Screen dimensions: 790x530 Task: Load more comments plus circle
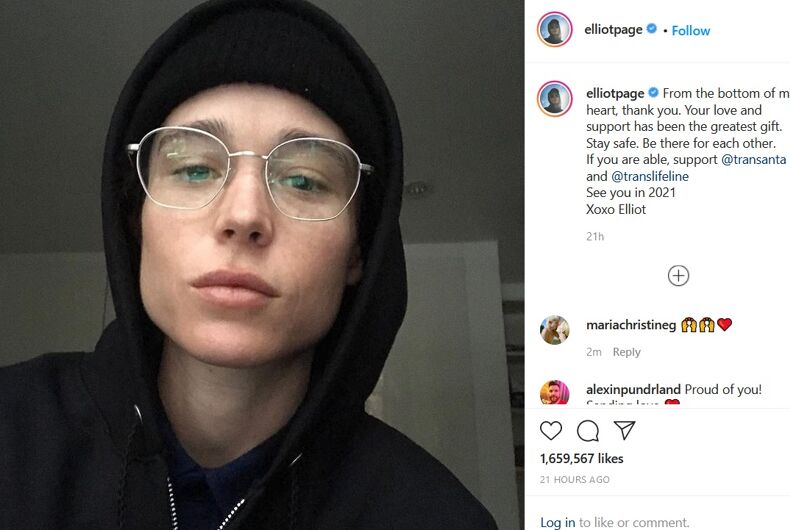(x=678, y=276)
